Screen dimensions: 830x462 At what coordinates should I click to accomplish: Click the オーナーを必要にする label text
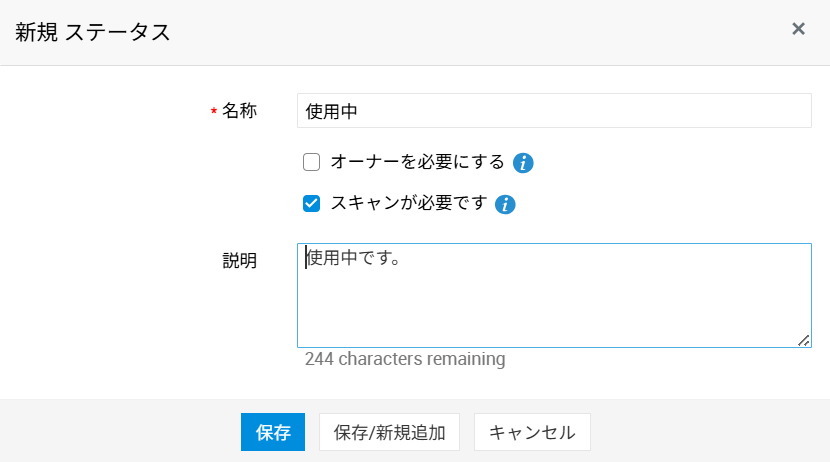(x=417, y=162)
